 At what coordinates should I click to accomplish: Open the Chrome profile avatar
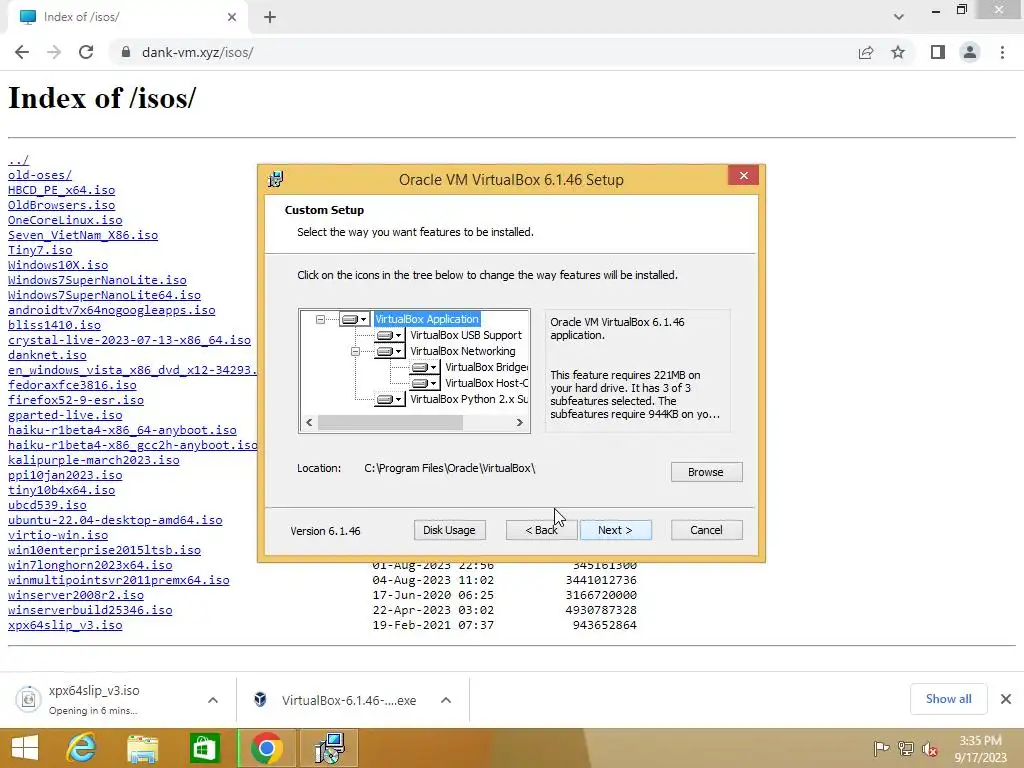click(970, 52)
